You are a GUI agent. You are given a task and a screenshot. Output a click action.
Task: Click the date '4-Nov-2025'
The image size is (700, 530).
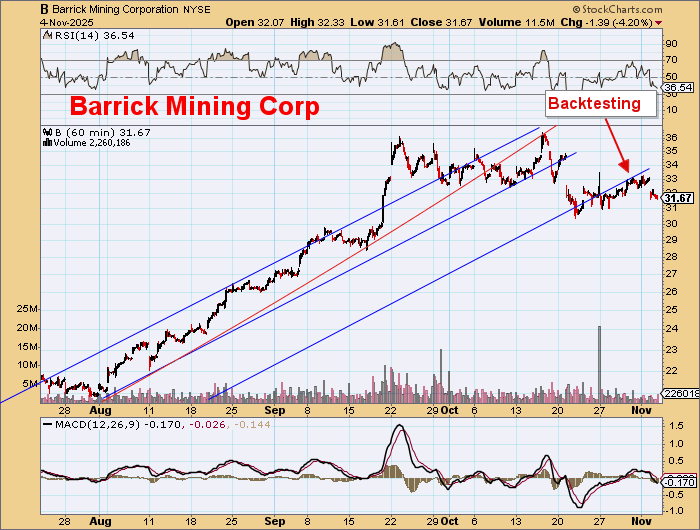click(x=67, y=22)
